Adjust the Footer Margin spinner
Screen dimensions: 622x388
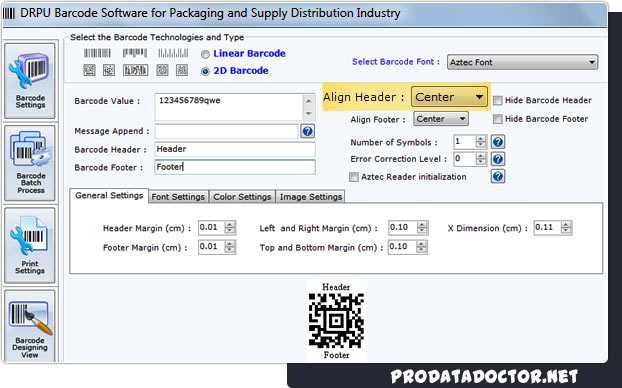(x=230, y=247)
